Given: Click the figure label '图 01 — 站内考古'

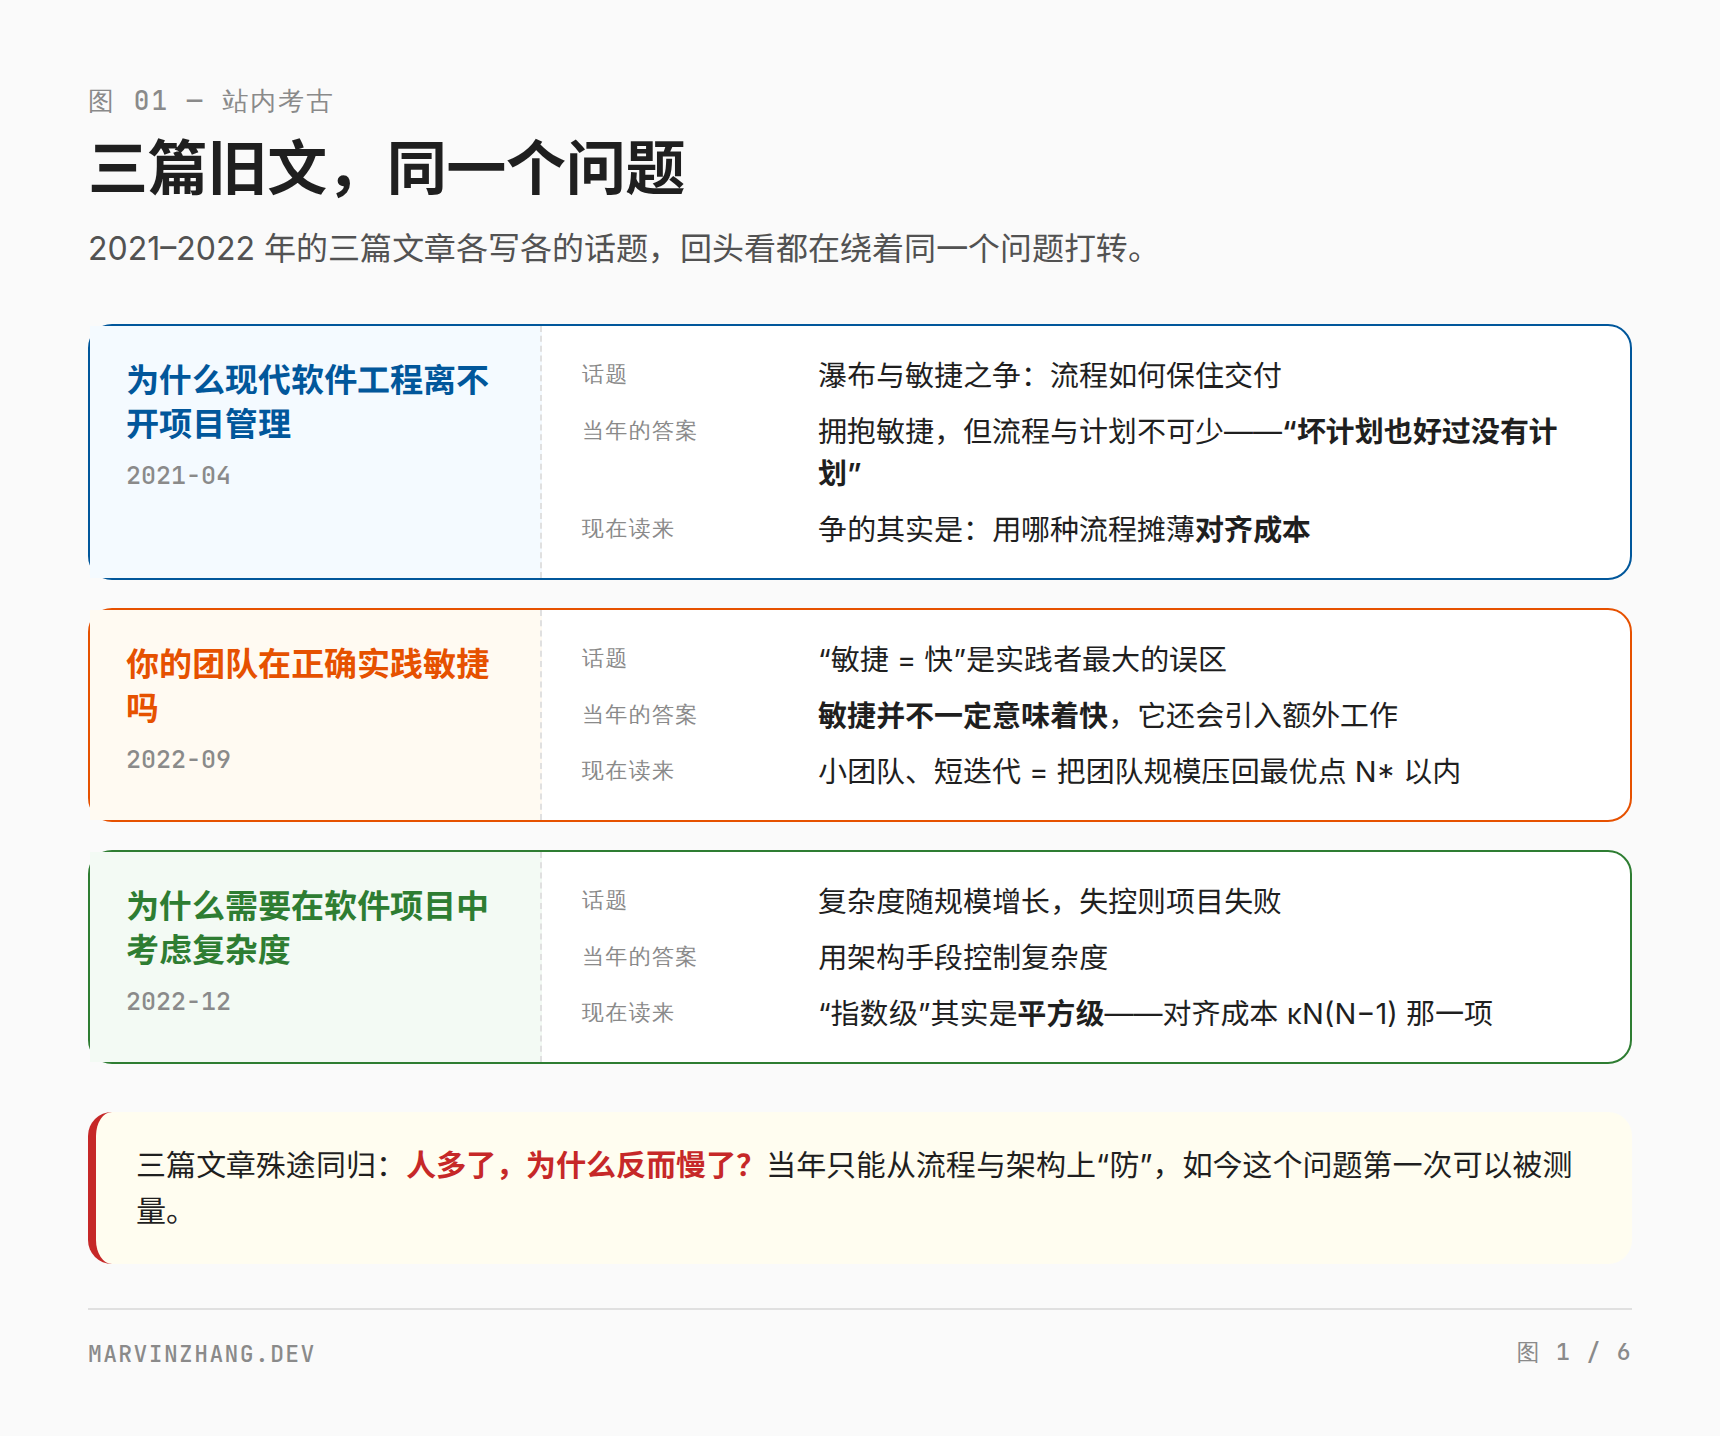Looking at the screenshot, I should pyautogui.click(x=210, y=101).
